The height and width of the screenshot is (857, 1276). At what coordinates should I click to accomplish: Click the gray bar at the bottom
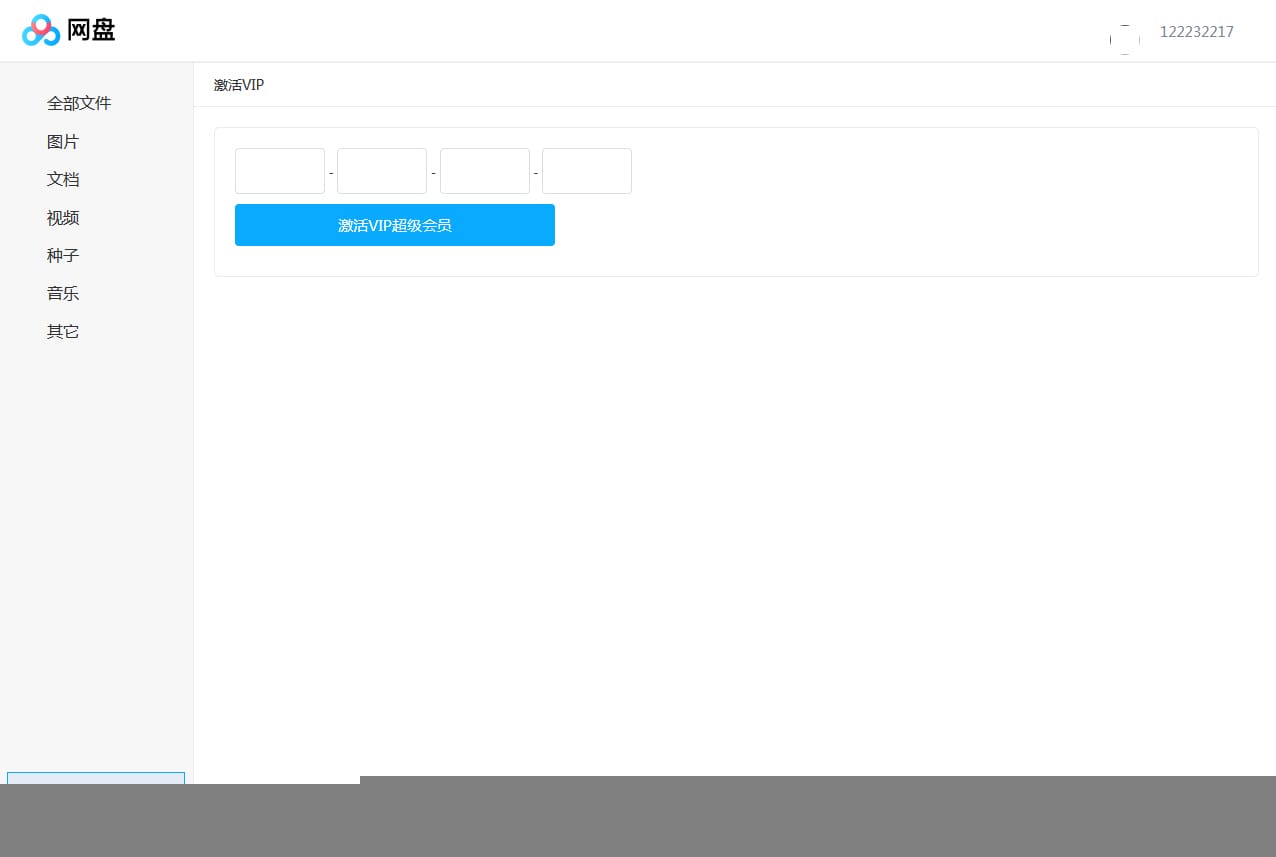coord(700,820)
